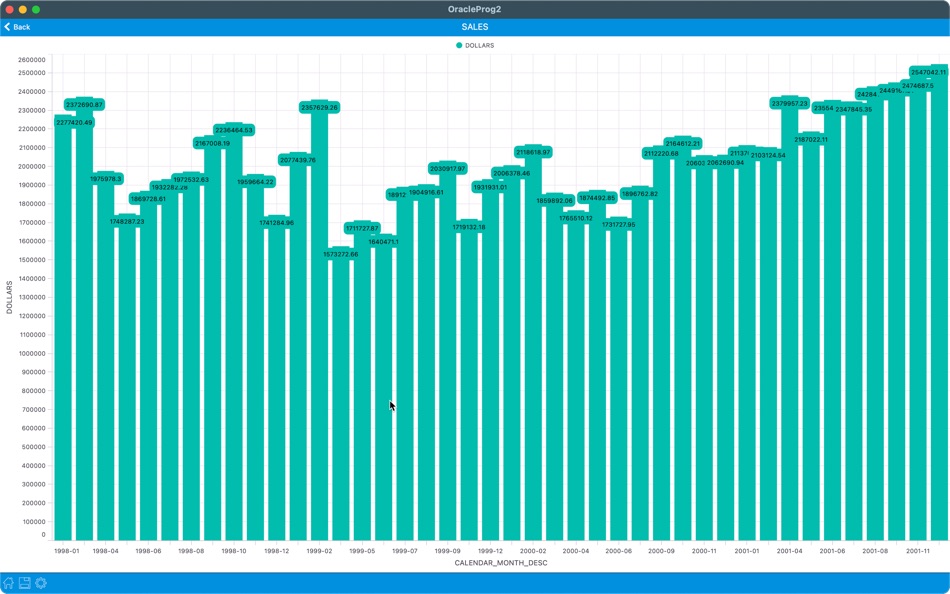Select the 1000000 y-axis tick label

click(x=32, y=353)
